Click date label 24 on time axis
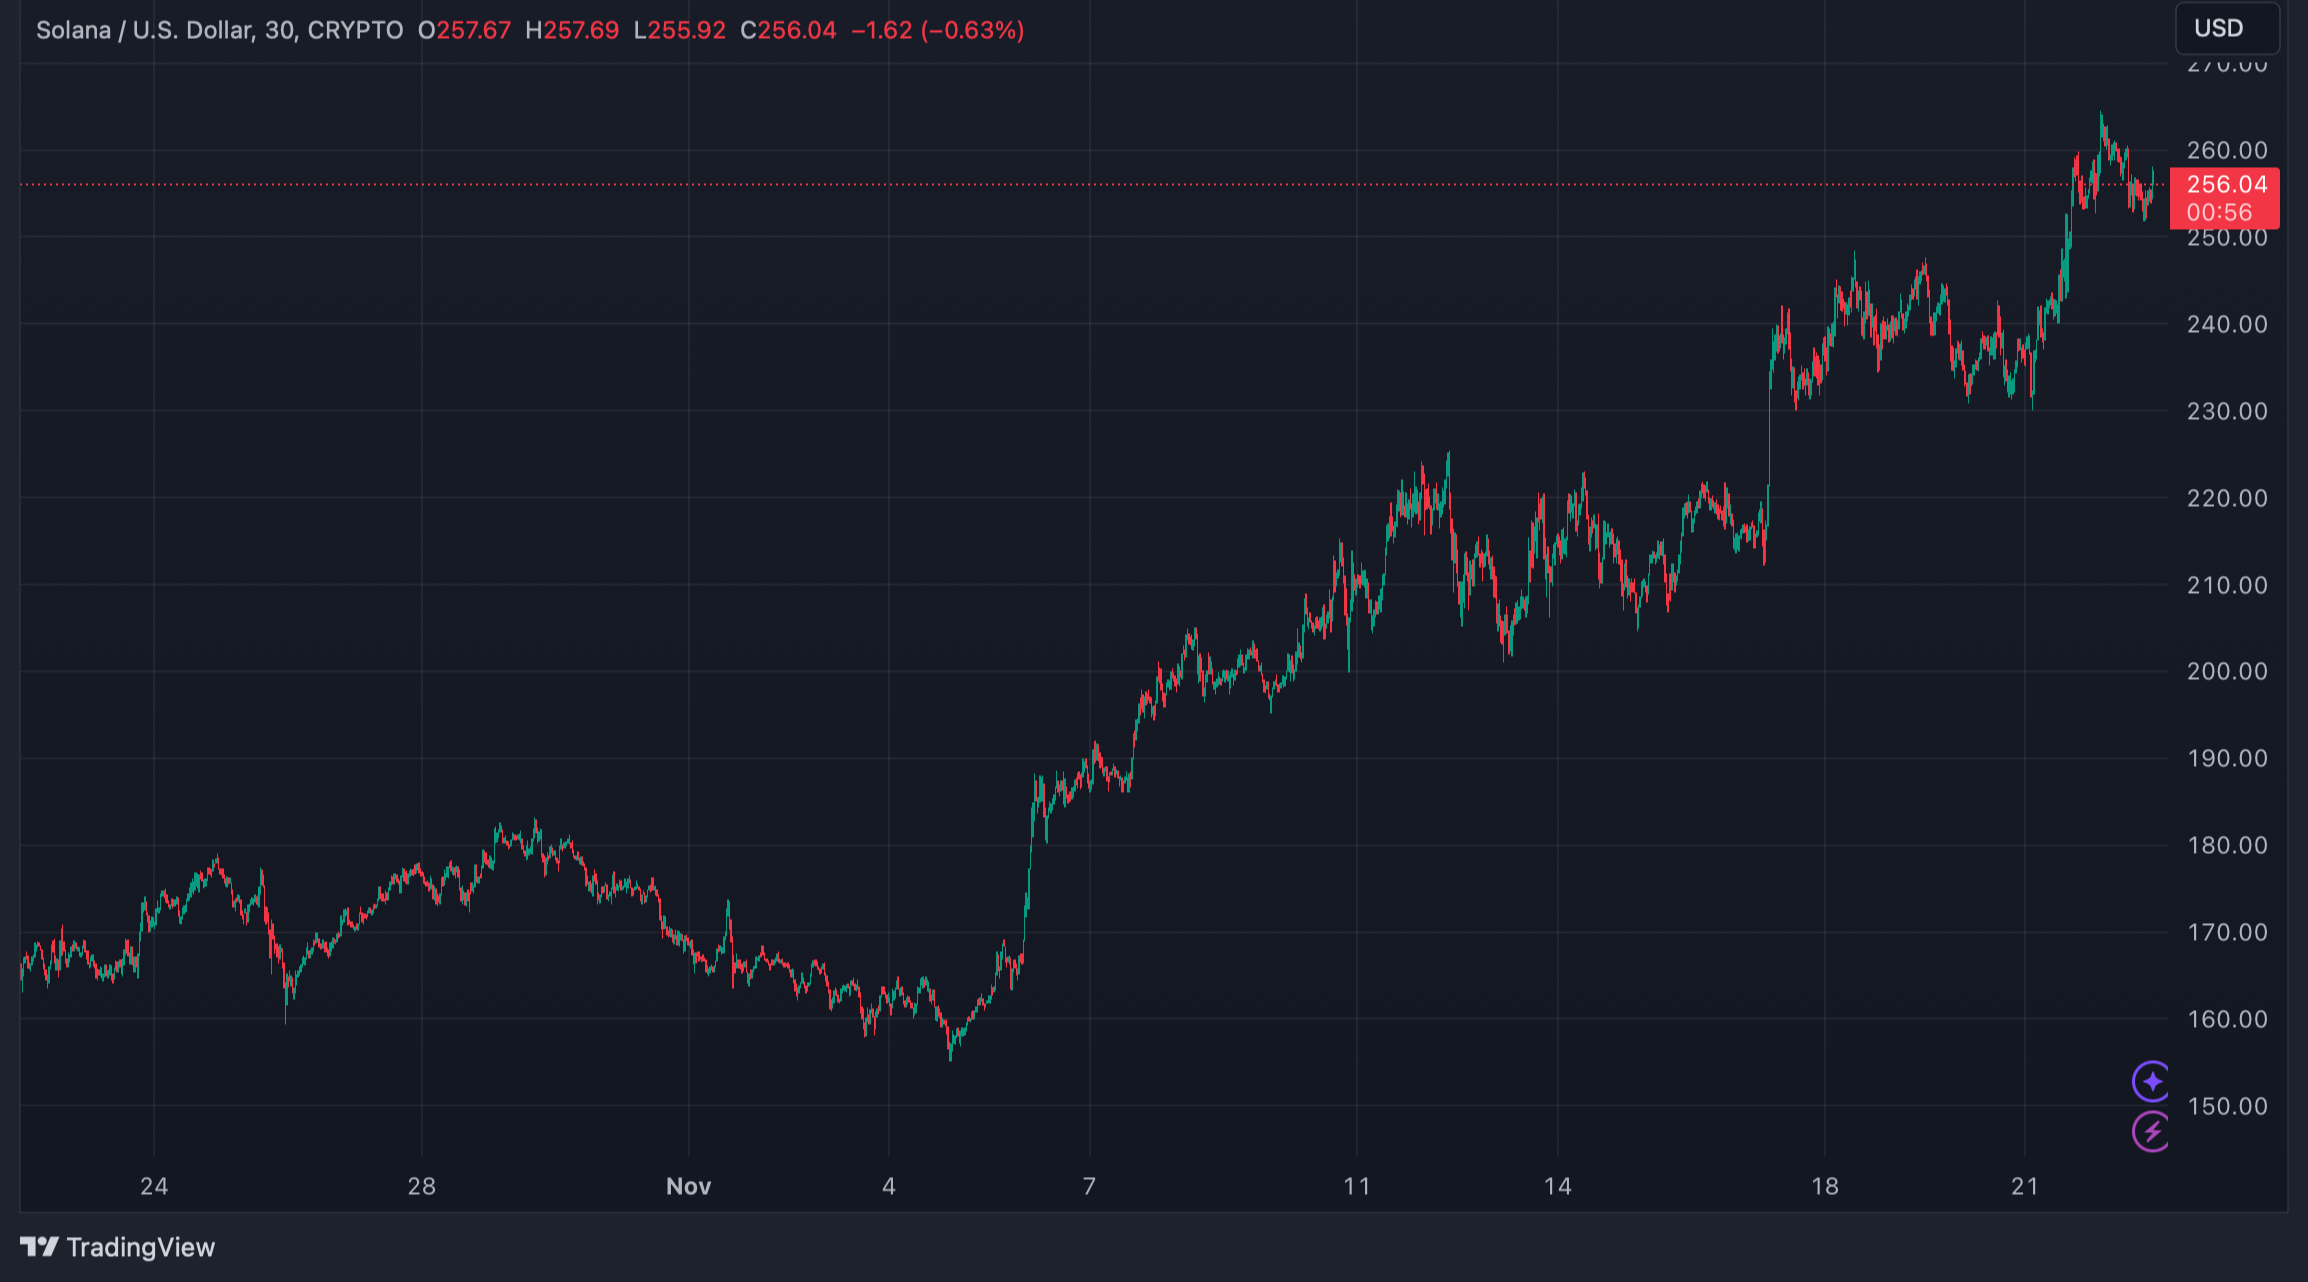The height and width of the screenshot is (1282, 2308). tap(154, 1186)
